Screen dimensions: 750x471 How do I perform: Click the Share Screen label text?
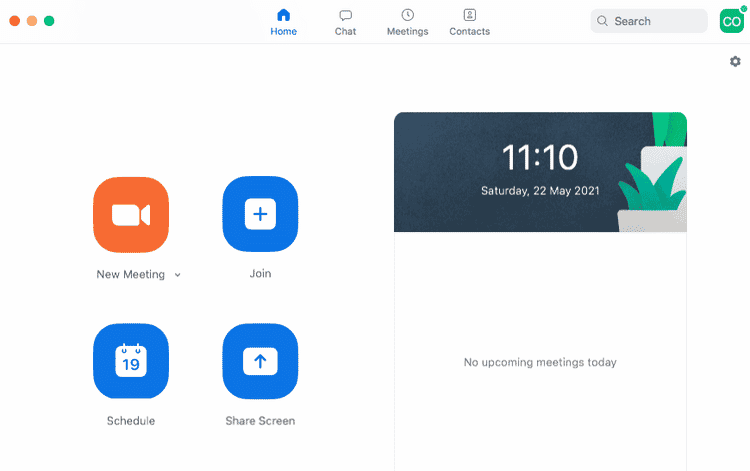[260, 421]
